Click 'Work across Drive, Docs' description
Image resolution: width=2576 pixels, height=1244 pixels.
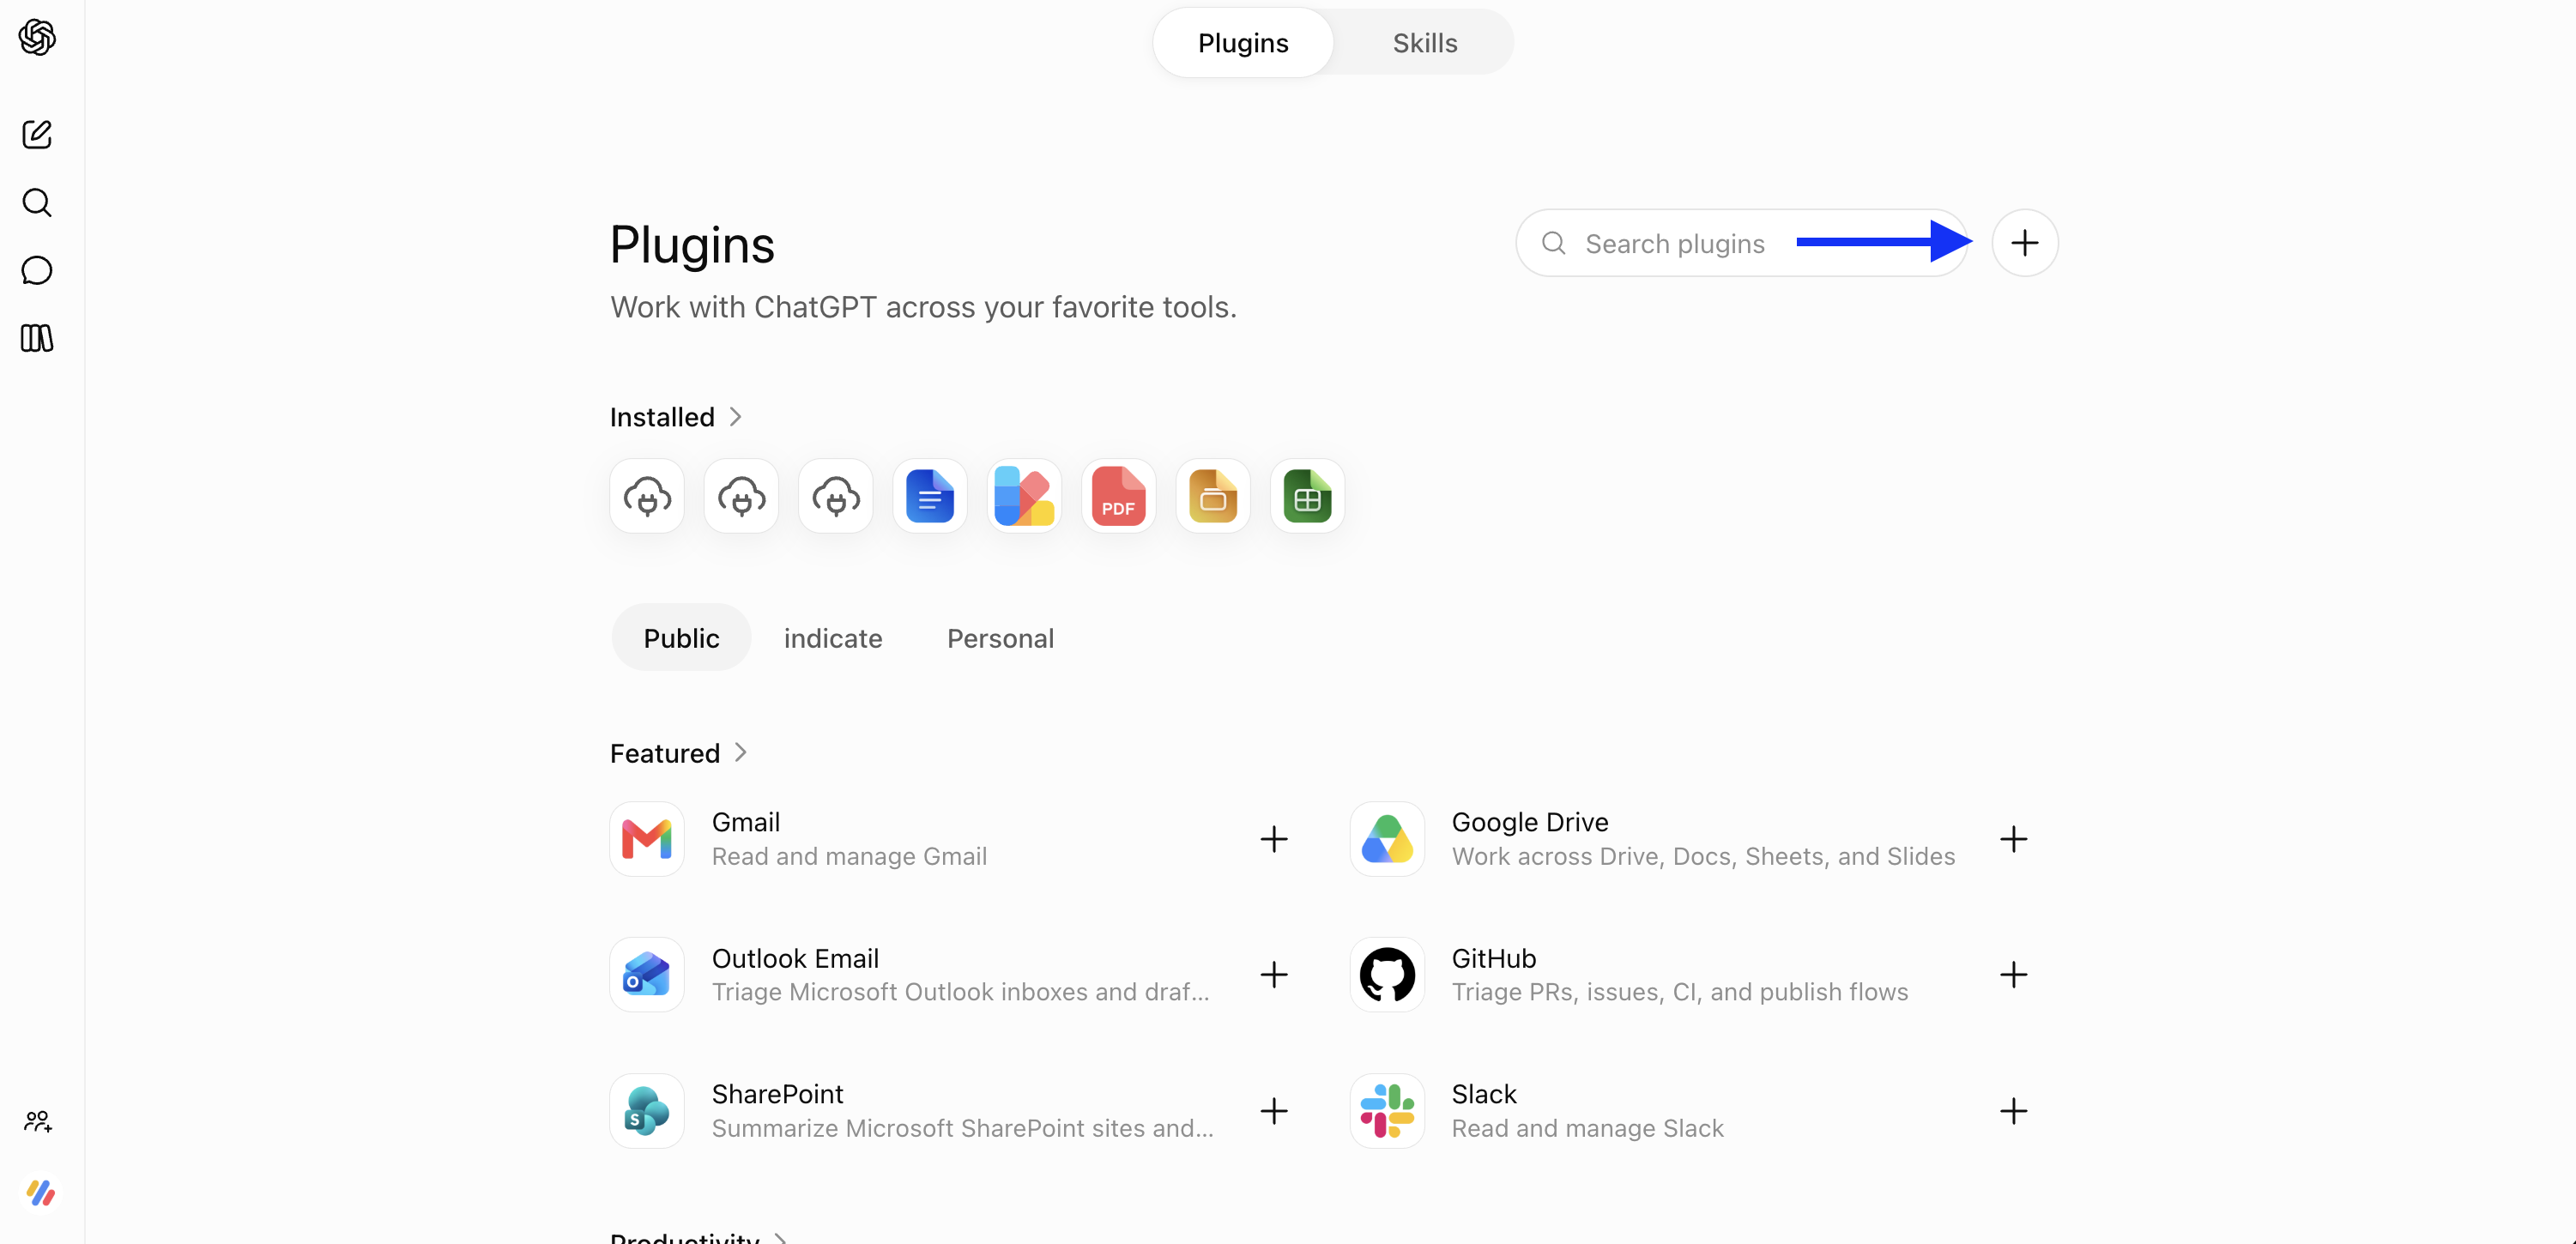point(1703,856)
